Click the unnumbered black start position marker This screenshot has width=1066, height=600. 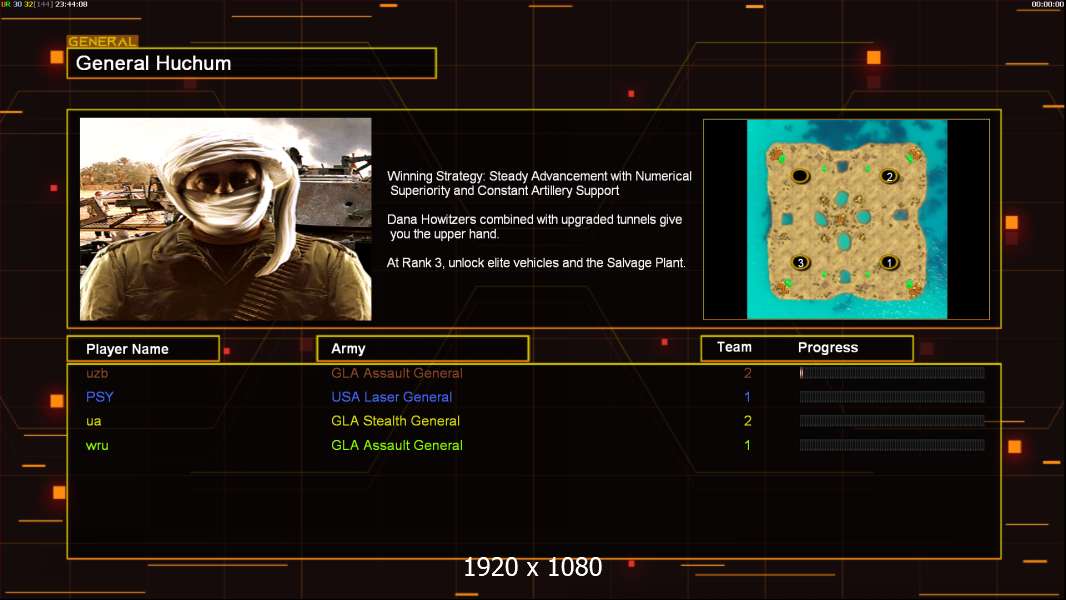(801, 177)
